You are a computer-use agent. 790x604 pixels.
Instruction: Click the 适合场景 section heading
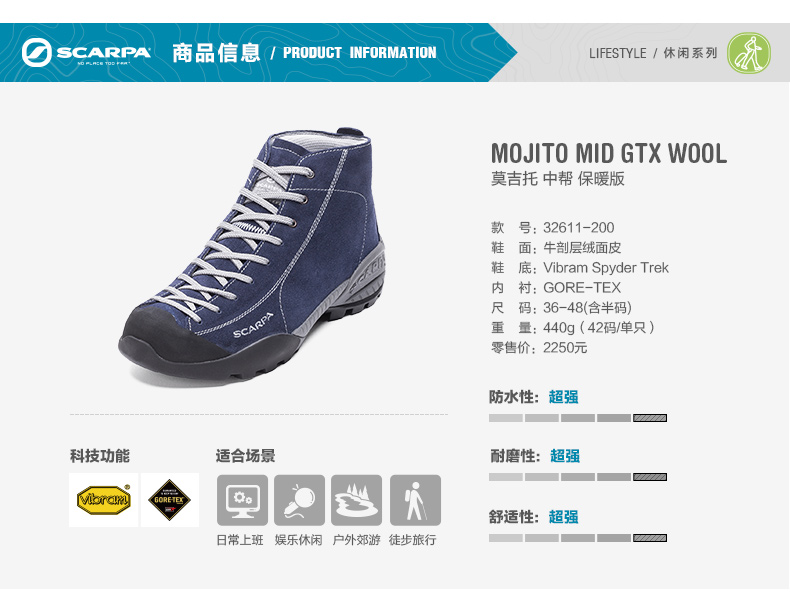click(x=245, y=456)
